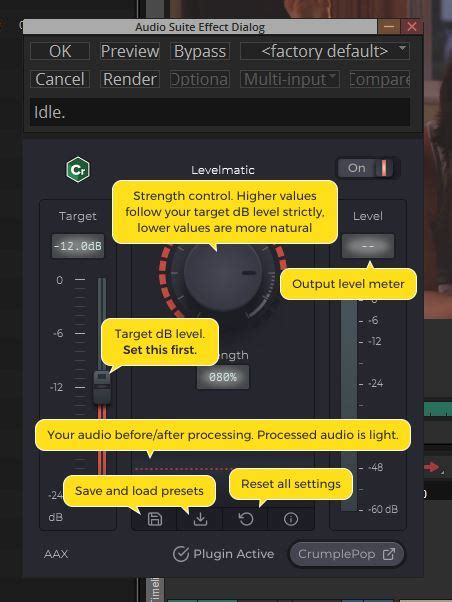Screen dimensions: 452x602
Task: Click the Plugin Active checkmark icon
Action: coord(180,554)
